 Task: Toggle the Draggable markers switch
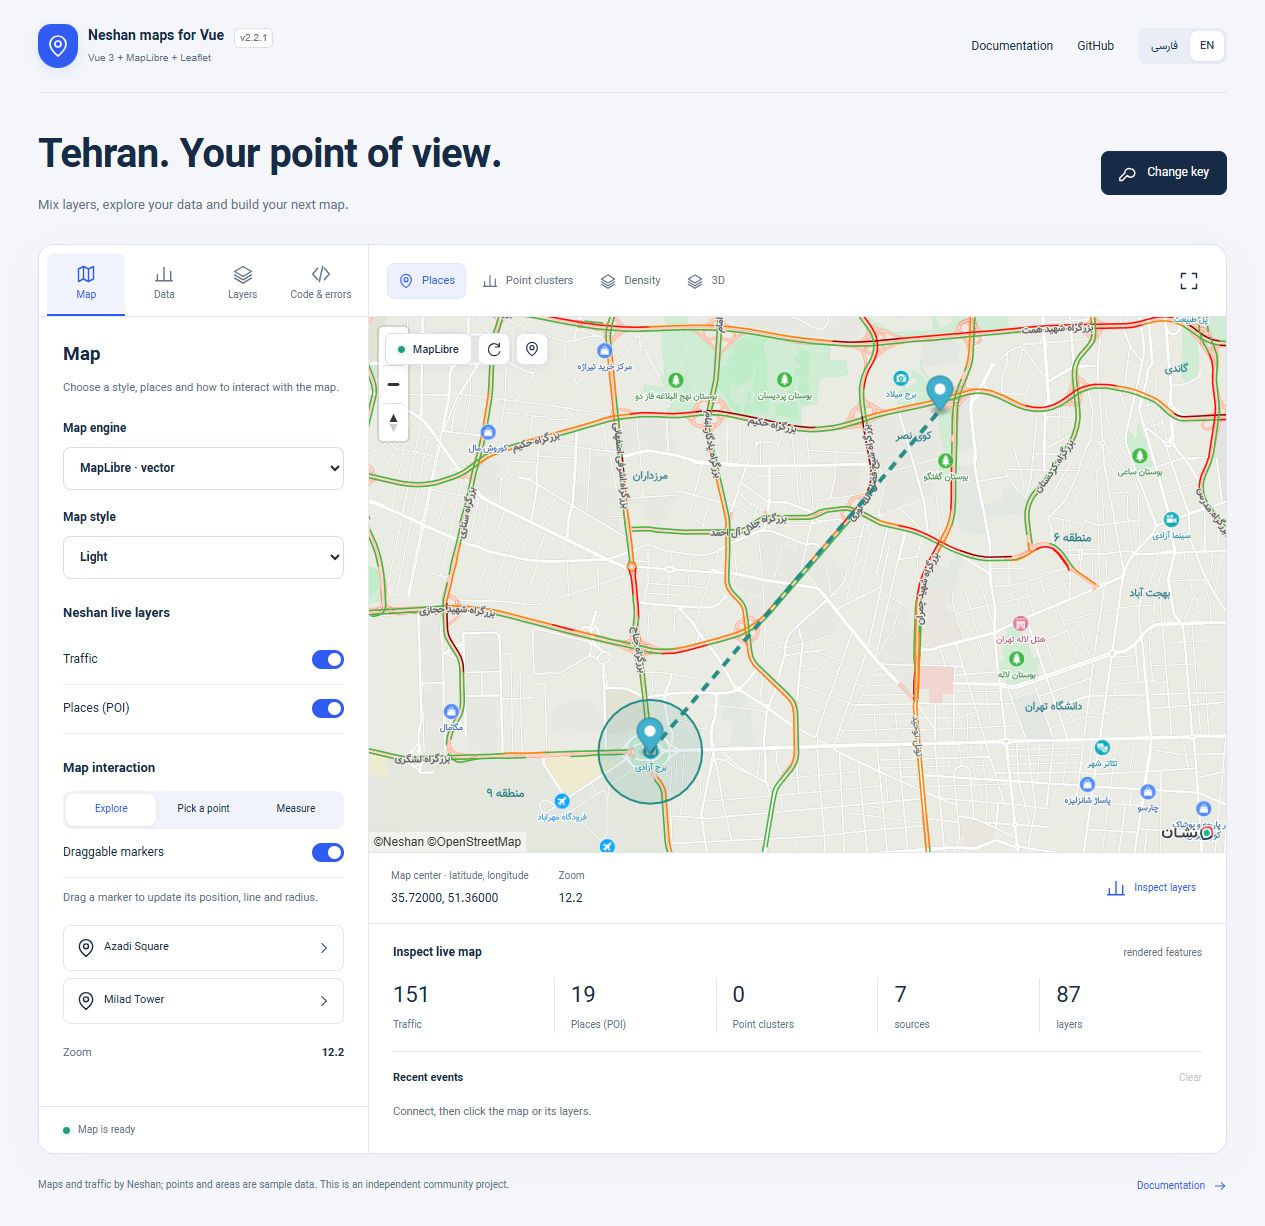click(328, 852)
